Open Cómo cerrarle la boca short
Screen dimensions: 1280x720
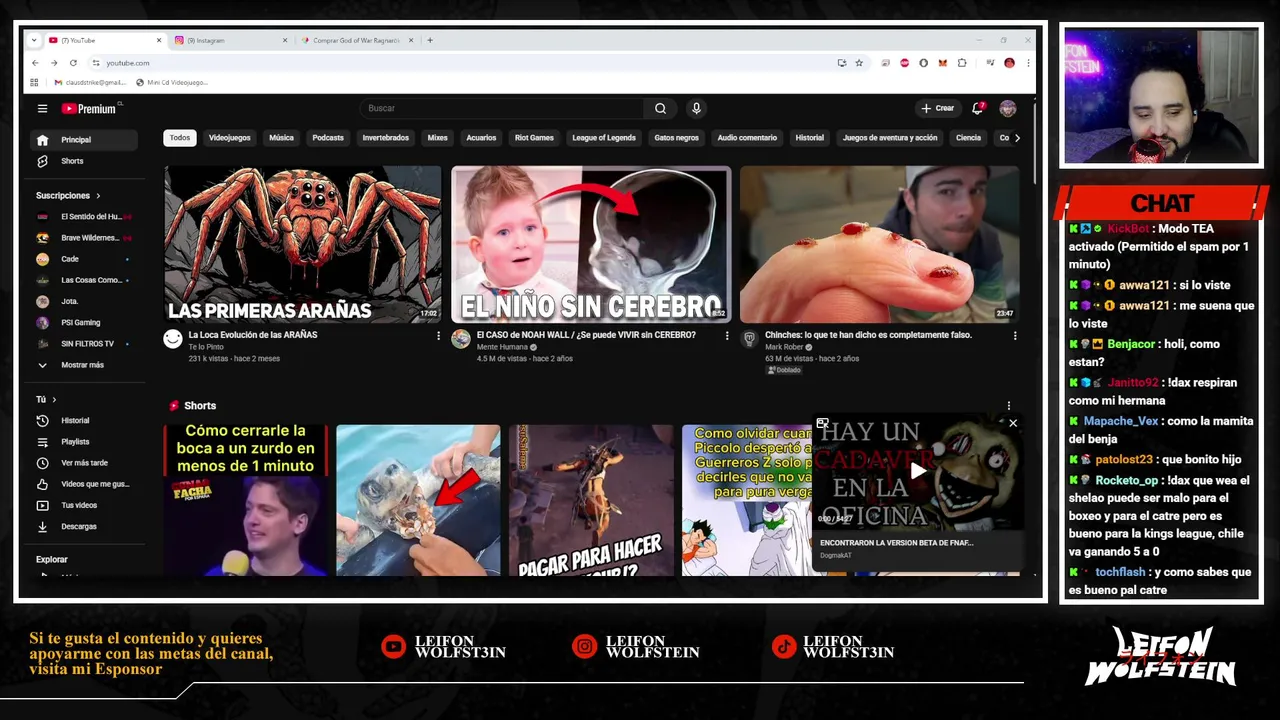point(246,500)
